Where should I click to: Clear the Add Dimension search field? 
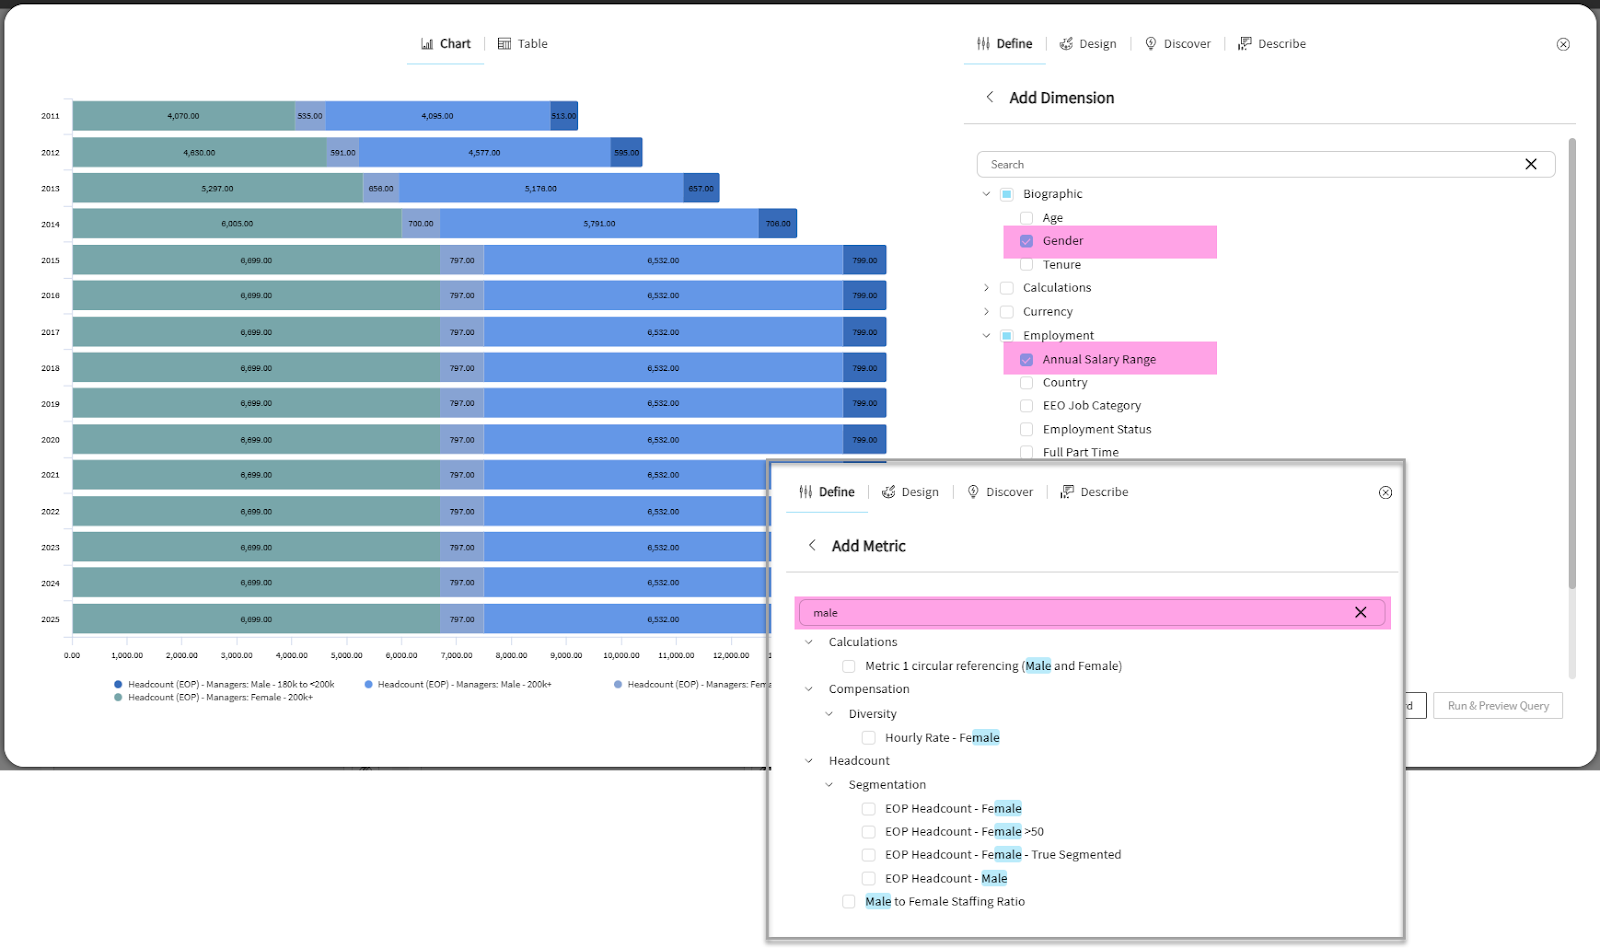coord(1530,164)
